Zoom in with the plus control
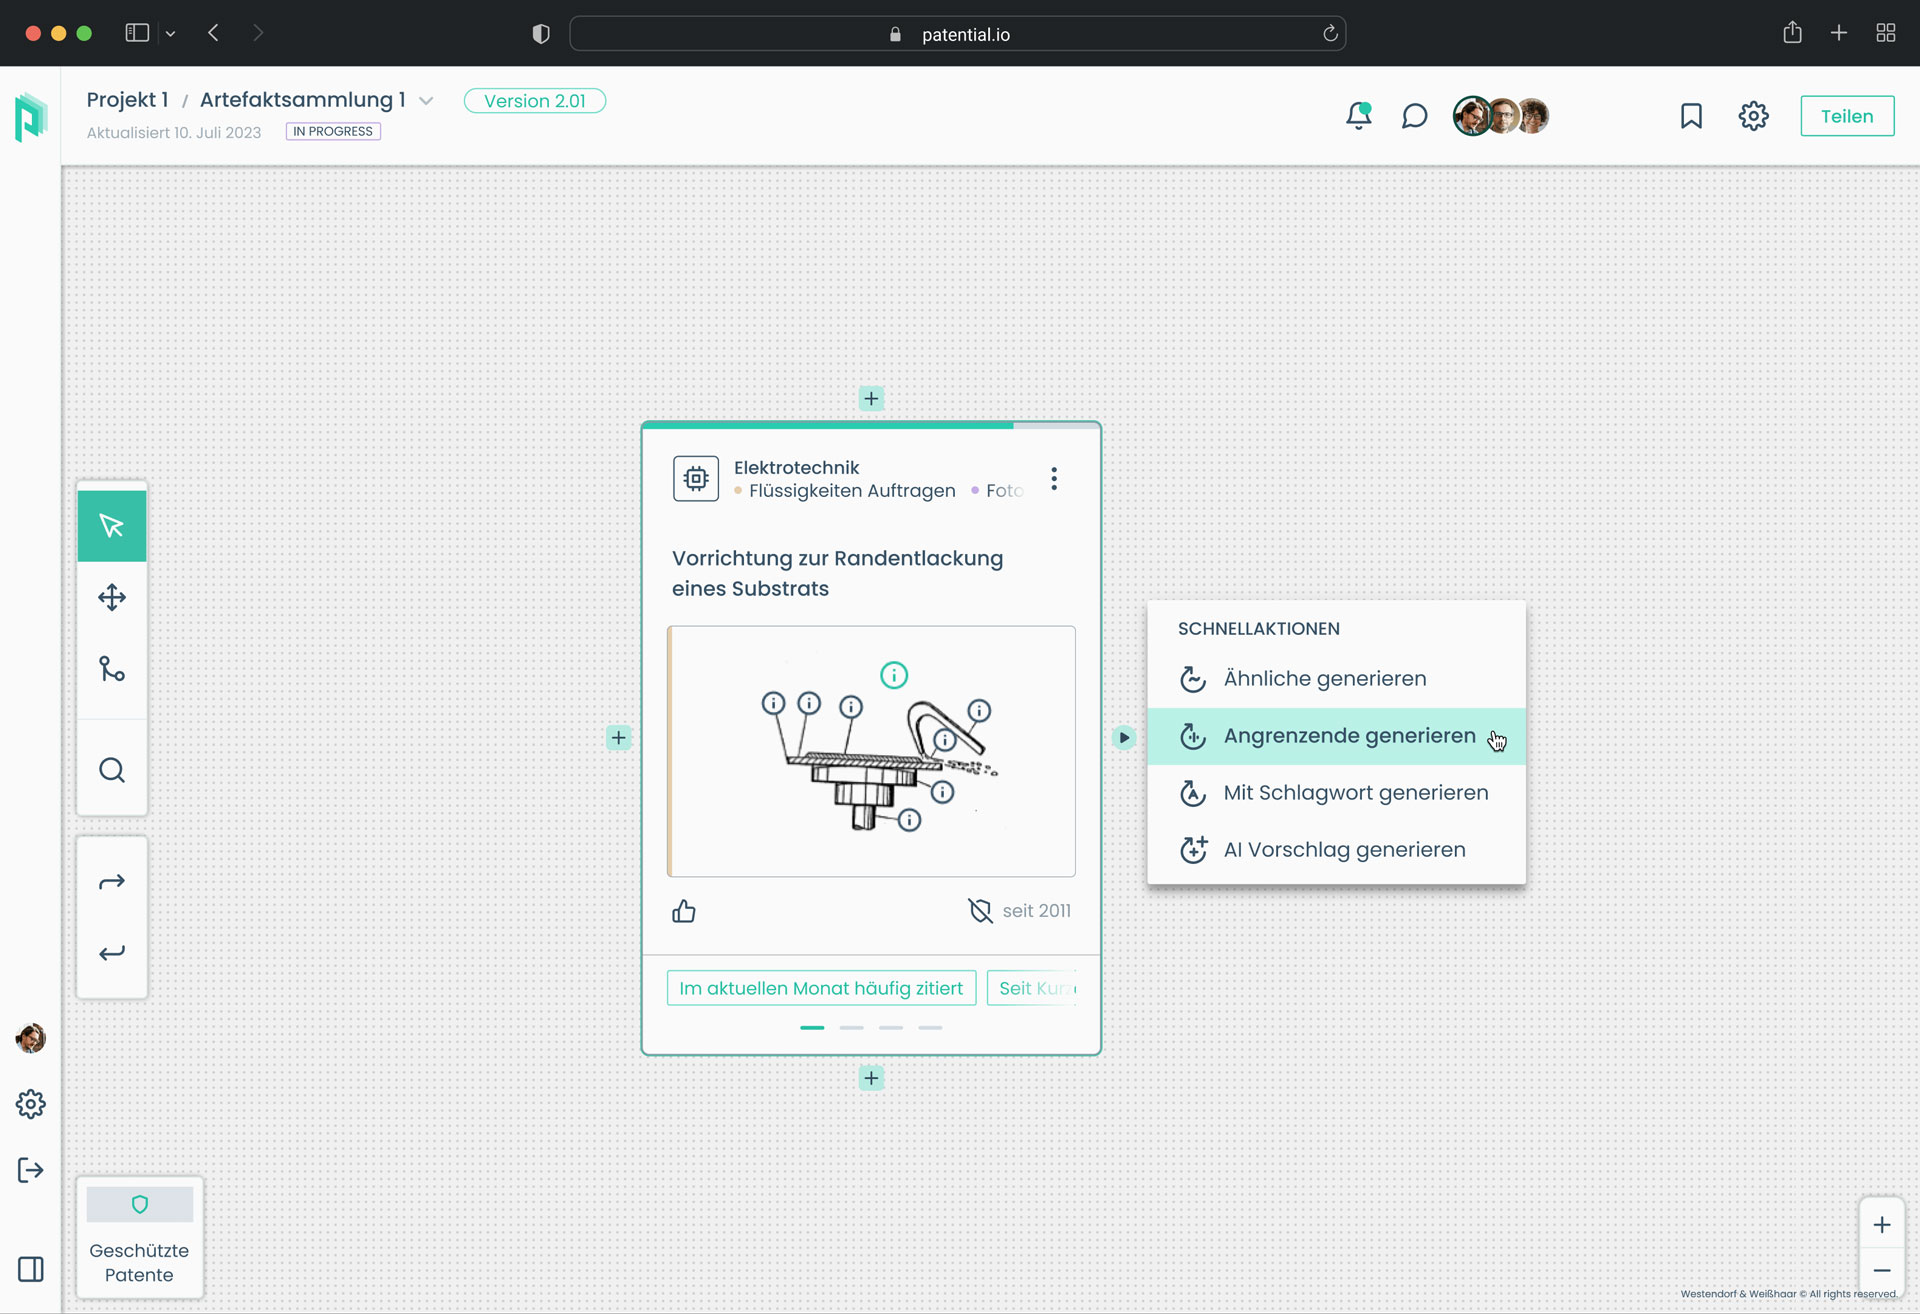1920x1314 pixels. click(x=1881, y=1225)
